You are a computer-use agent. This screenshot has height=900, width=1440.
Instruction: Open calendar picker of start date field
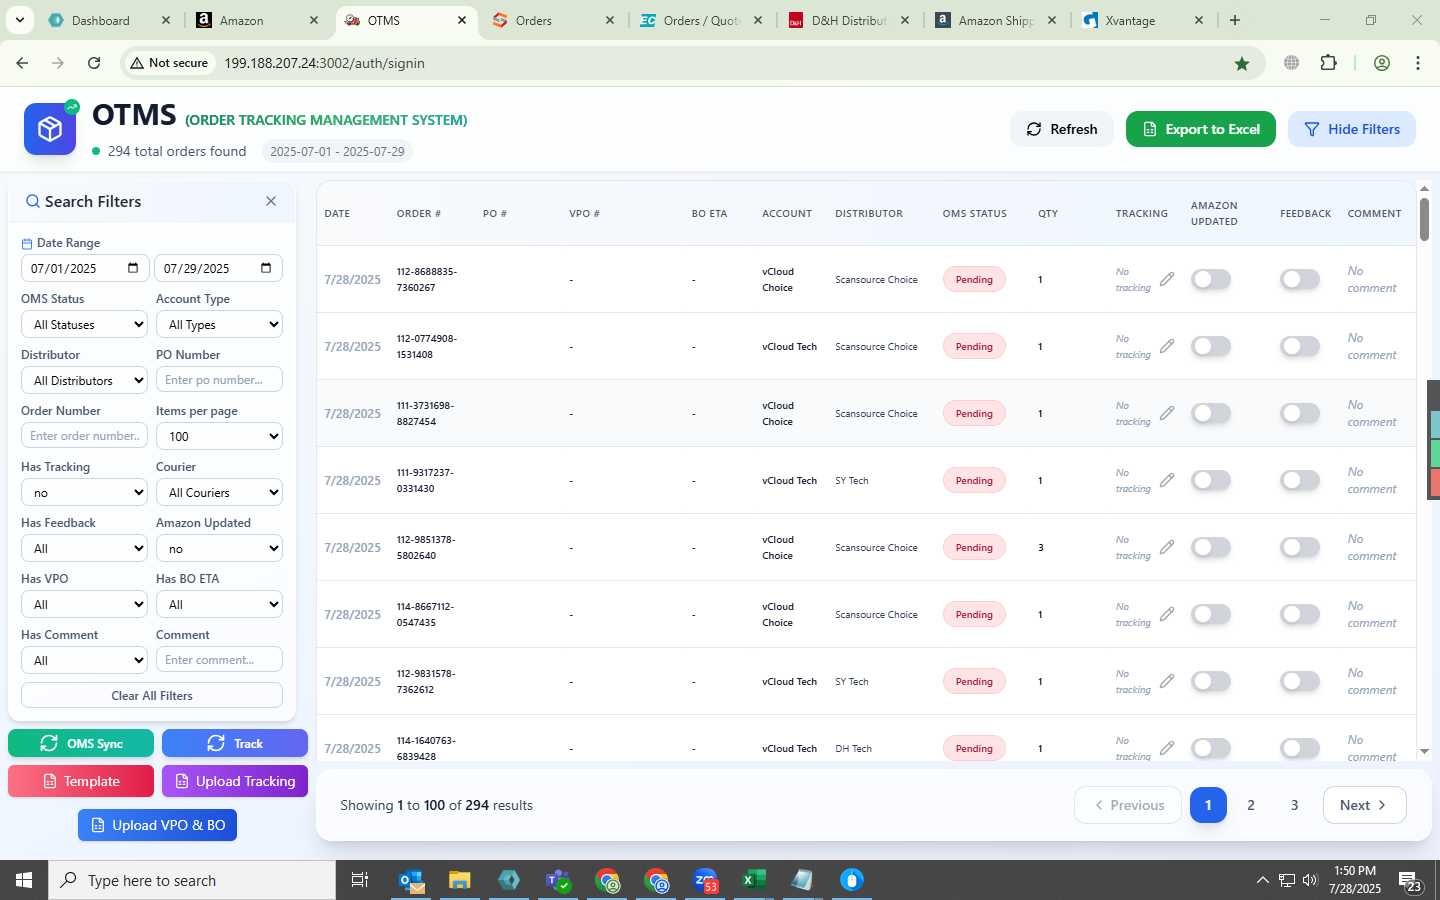(x=133, y=268)
